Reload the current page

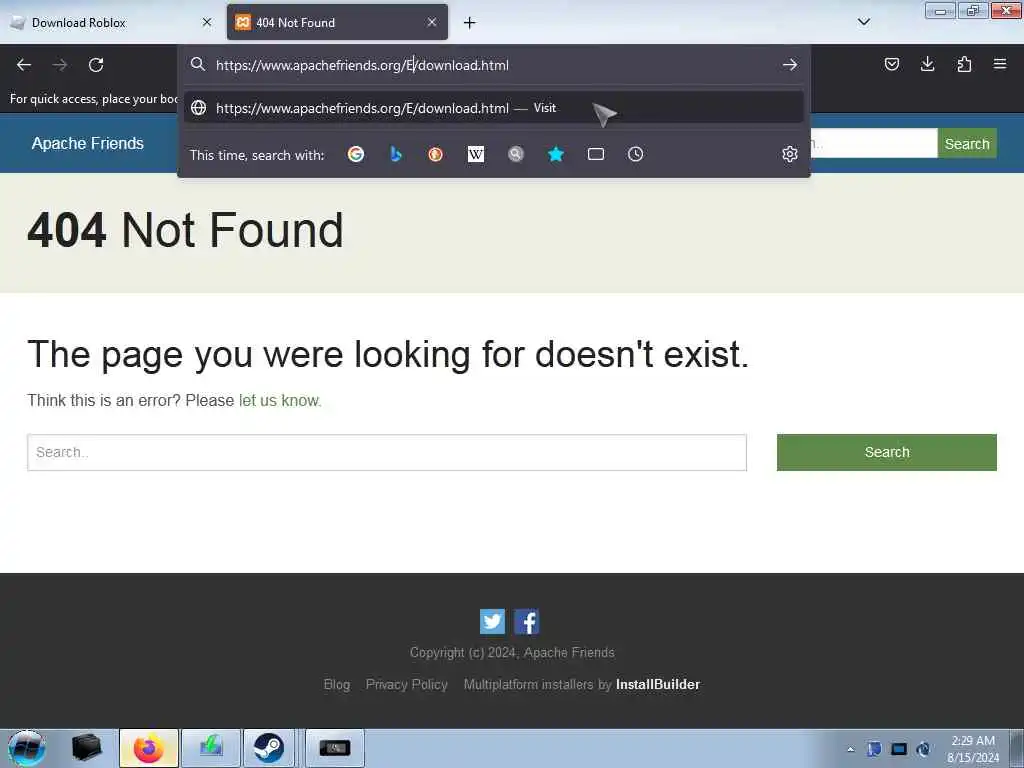[96, 65]
